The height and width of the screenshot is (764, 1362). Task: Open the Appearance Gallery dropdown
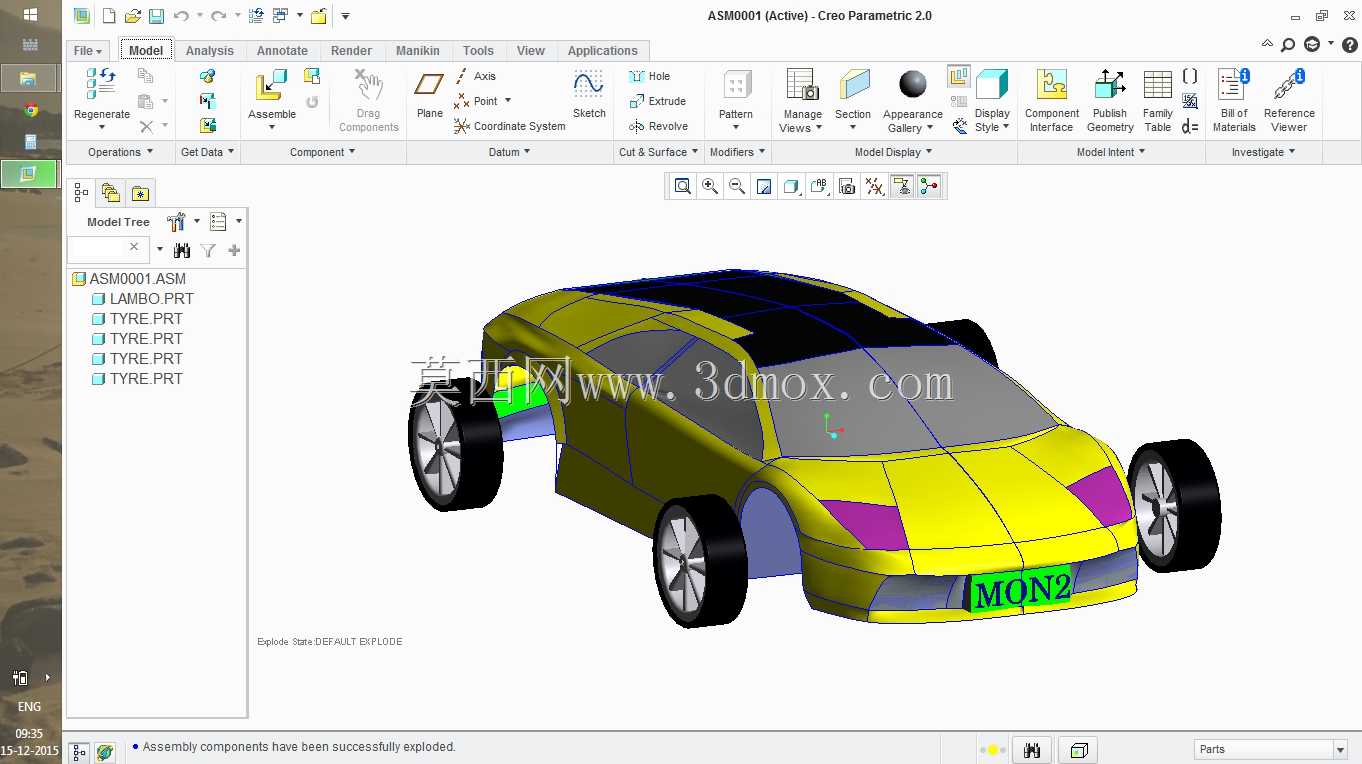pyautogui.click(x=913, y=121)
